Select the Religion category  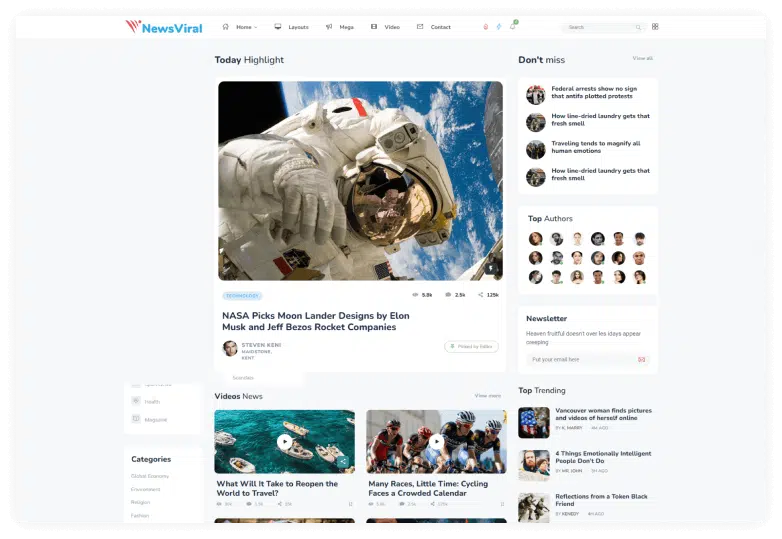click(140, 502)
